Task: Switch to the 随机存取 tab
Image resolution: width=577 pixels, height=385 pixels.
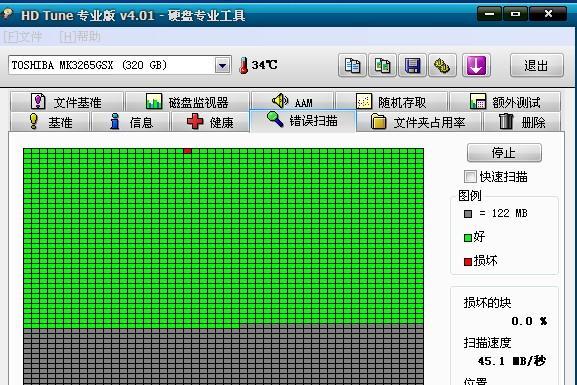Action: [x=391, y=102]
